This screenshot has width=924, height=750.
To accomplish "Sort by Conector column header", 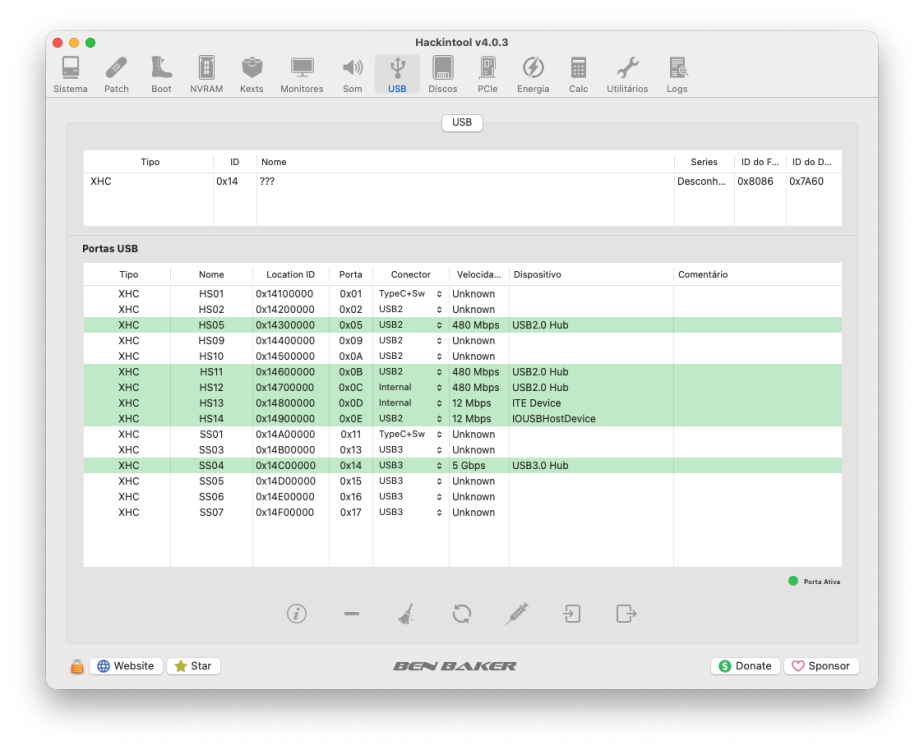I will coord(411,275).
